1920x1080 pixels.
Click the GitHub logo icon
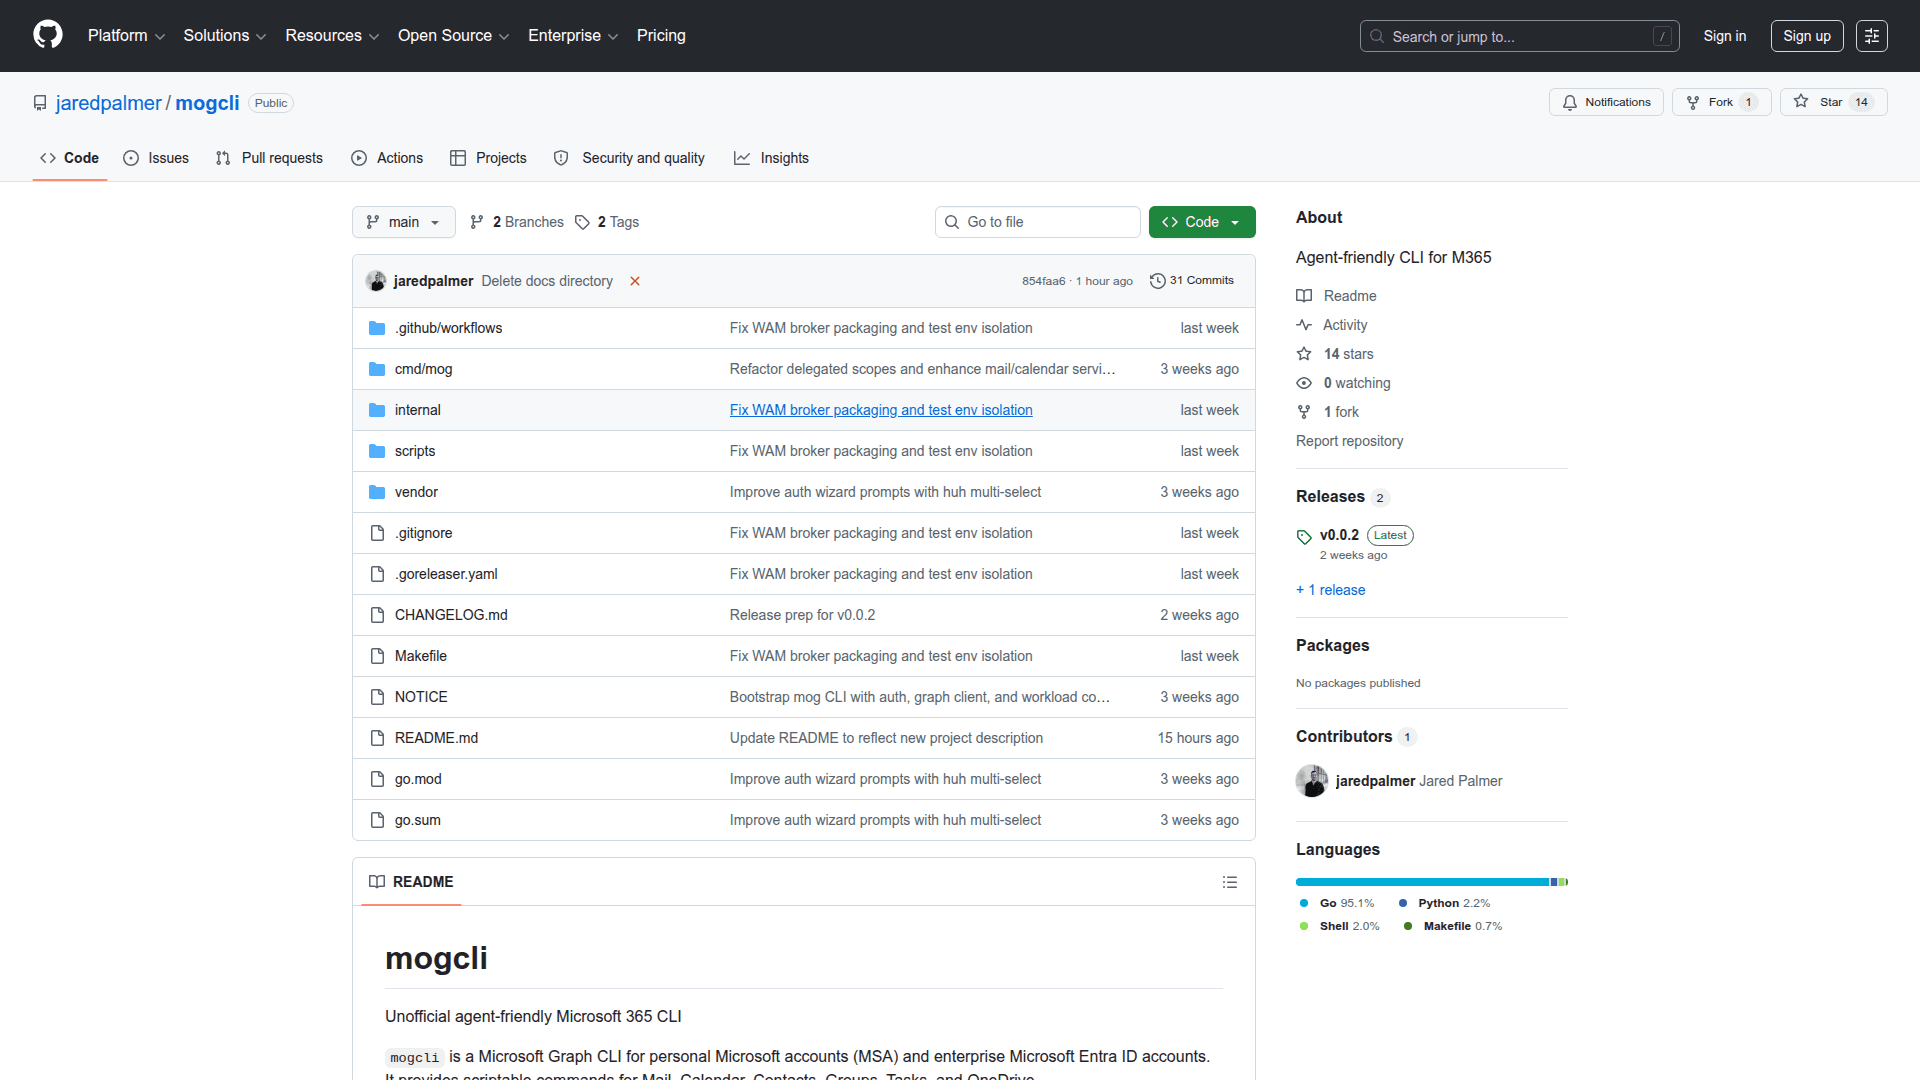click(x=47, y=35)
